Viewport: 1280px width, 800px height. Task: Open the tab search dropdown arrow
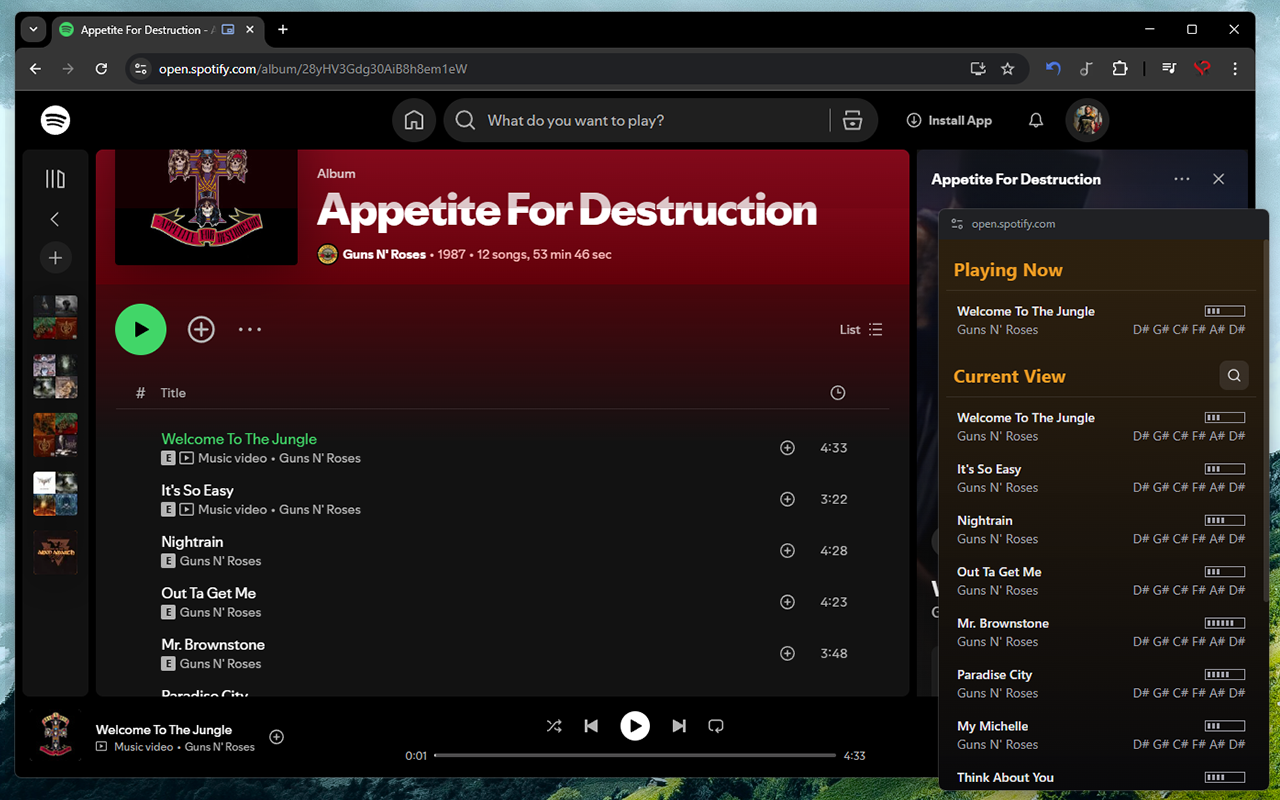(33, 30)
